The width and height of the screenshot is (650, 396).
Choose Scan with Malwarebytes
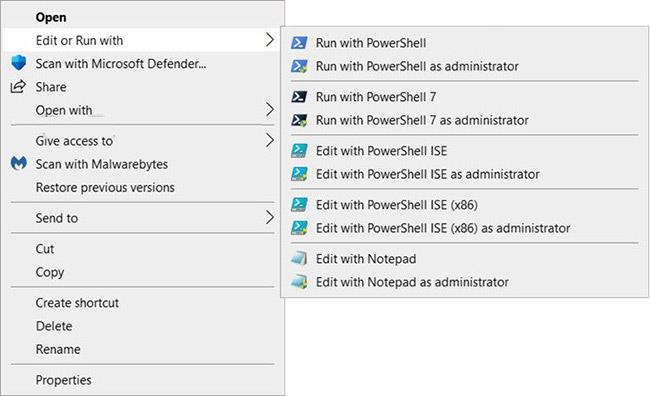[143, 164]
